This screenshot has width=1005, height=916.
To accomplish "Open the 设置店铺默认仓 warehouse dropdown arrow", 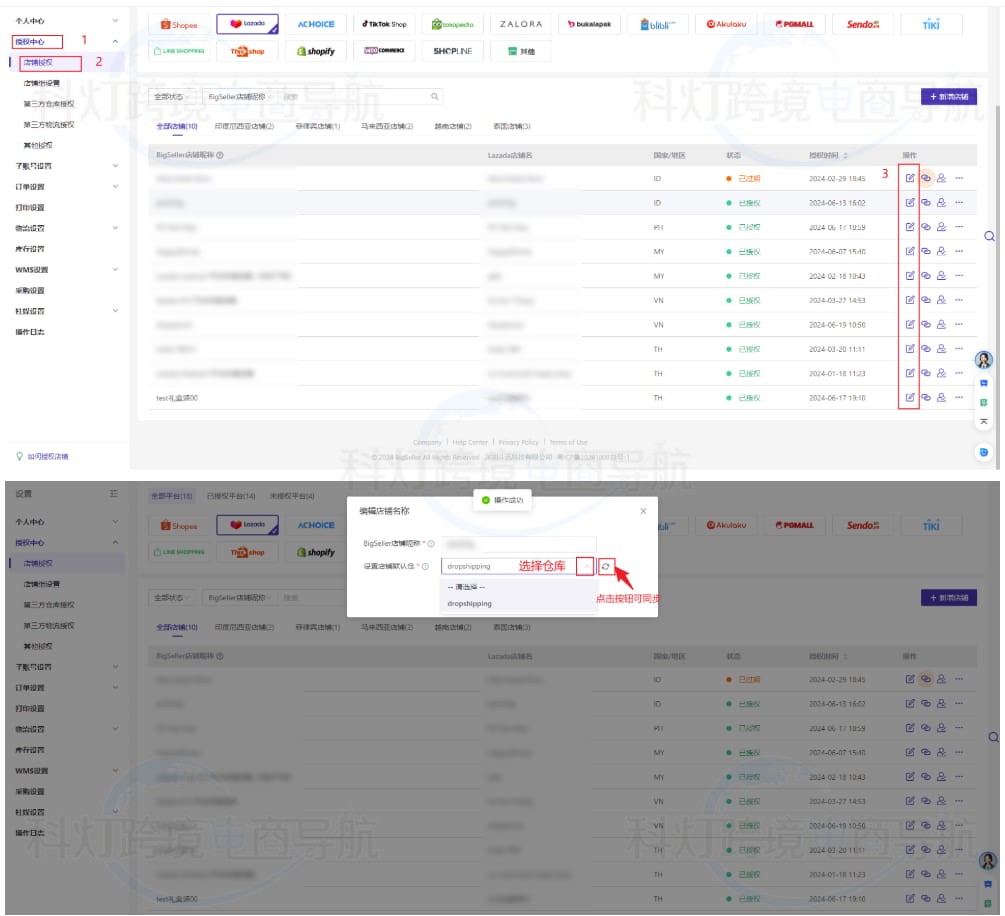I will click(x=585, y=567).
